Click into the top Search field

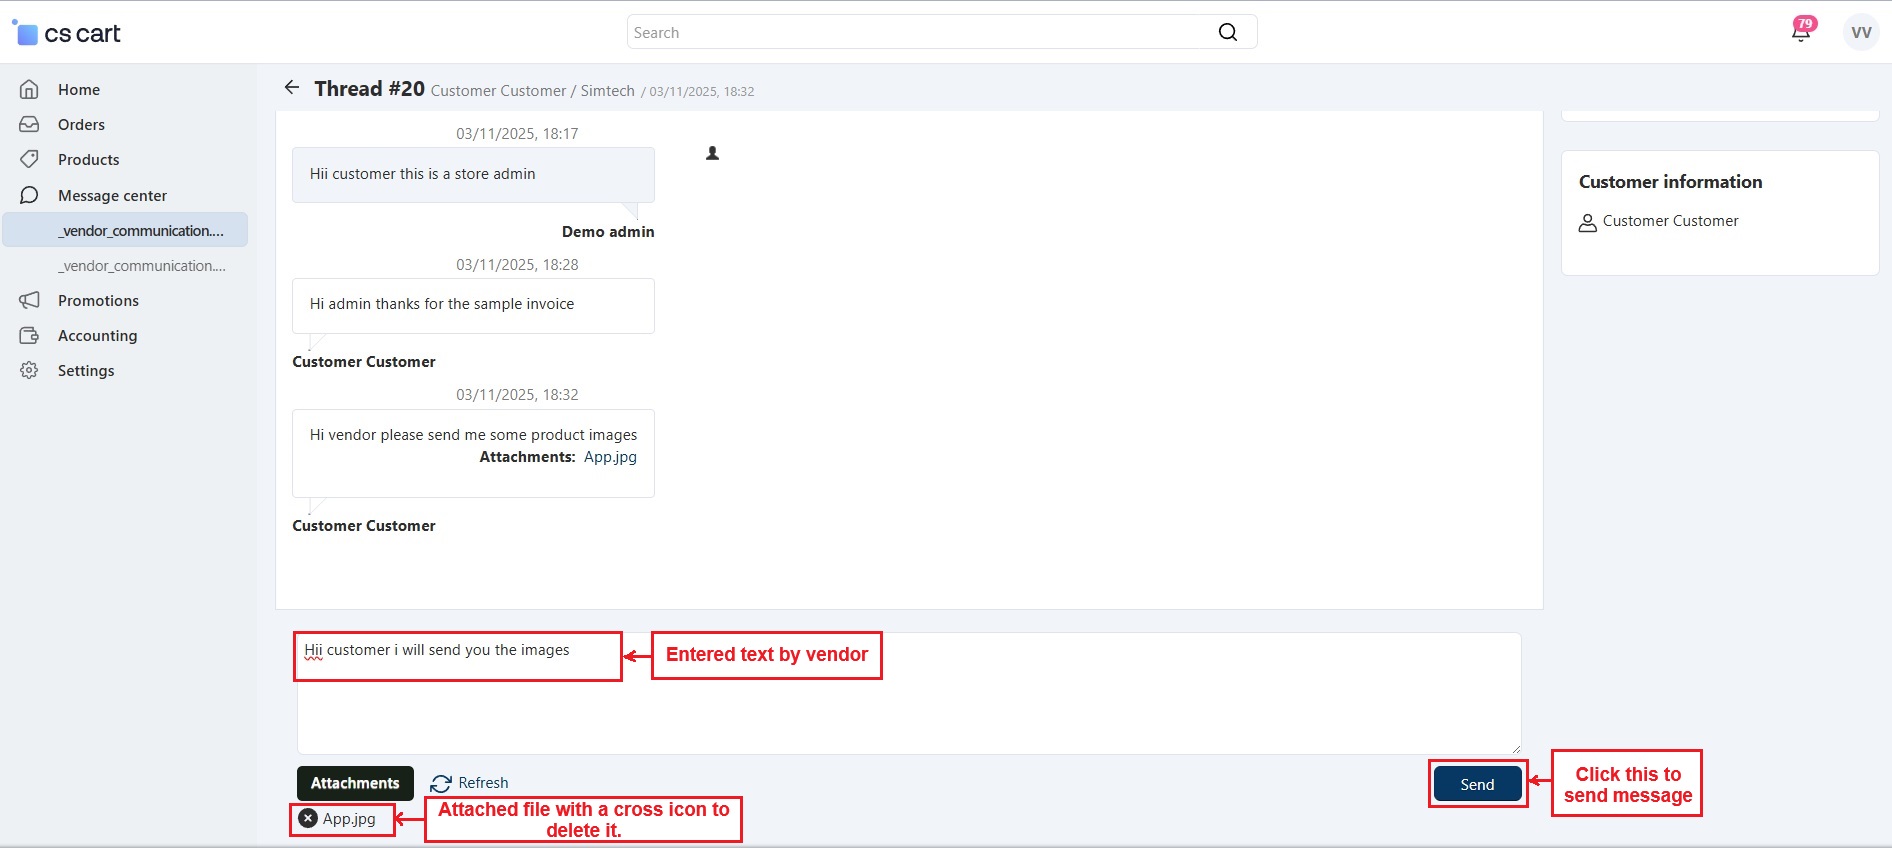click(x=920, y=32)
